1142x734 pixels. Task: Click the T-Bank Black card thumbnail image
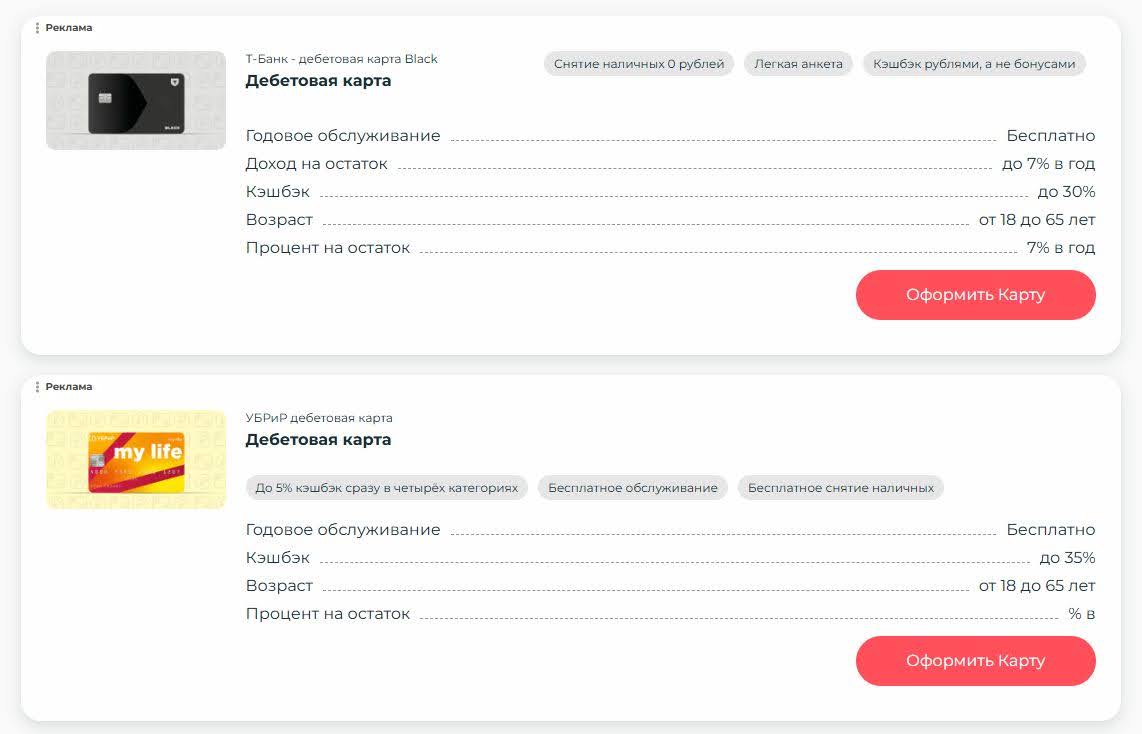pos(135,100)
